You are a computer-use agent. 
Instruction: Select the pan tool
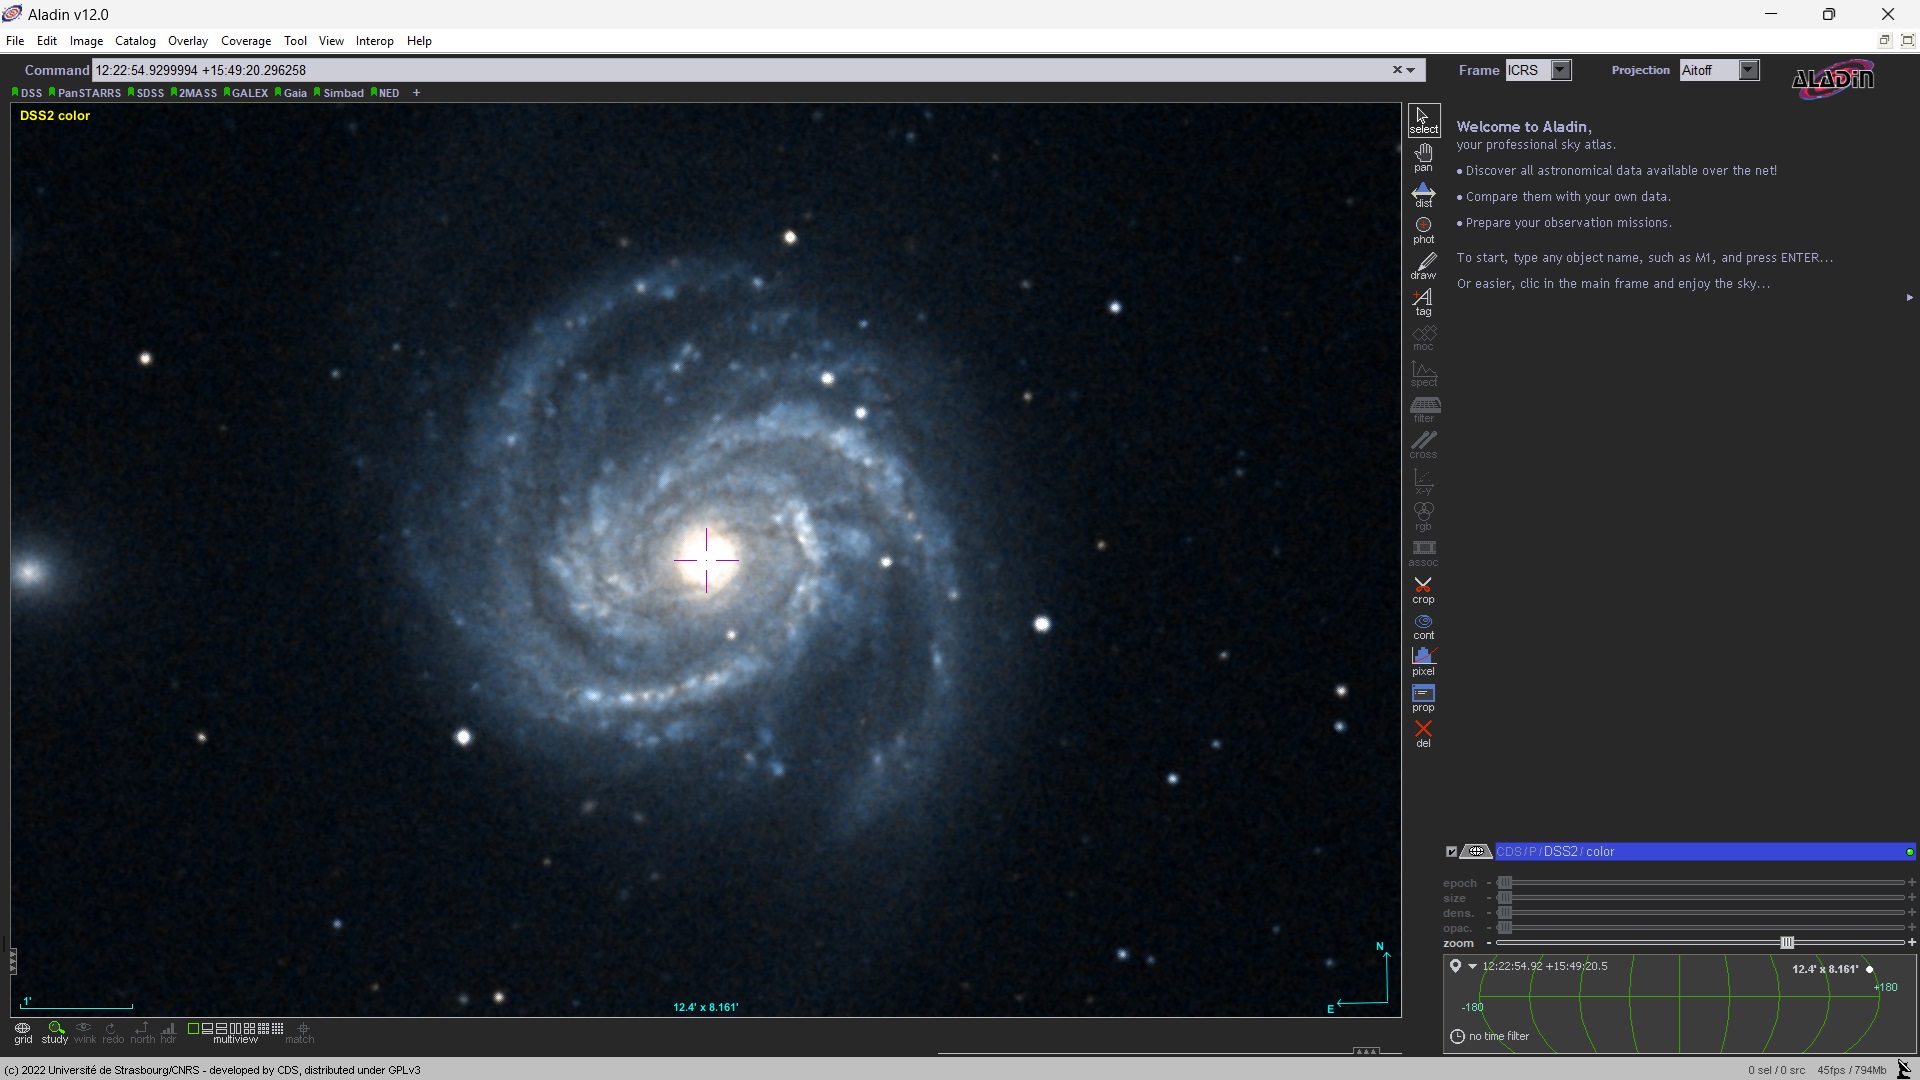point(1423,157)
